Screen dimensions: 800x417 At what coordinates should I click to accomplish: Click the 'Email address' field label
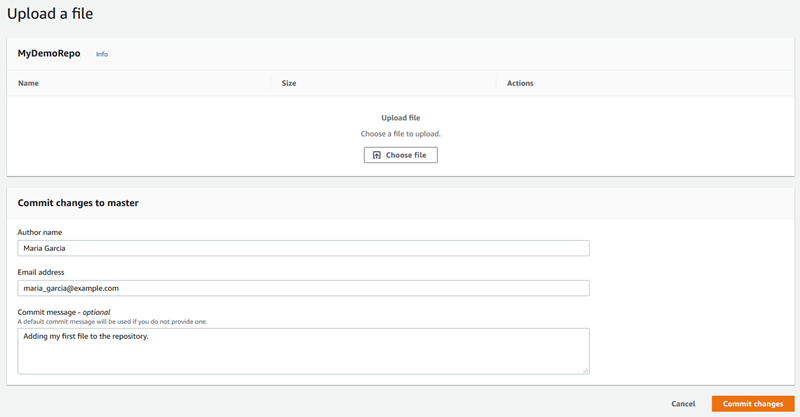click(x=43, y=272)
